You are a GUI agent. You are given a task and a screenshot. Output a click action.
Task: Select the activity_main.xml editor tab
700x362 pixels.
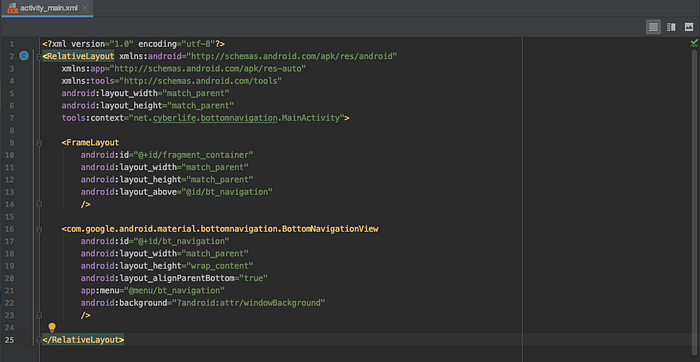pos(47,8)
